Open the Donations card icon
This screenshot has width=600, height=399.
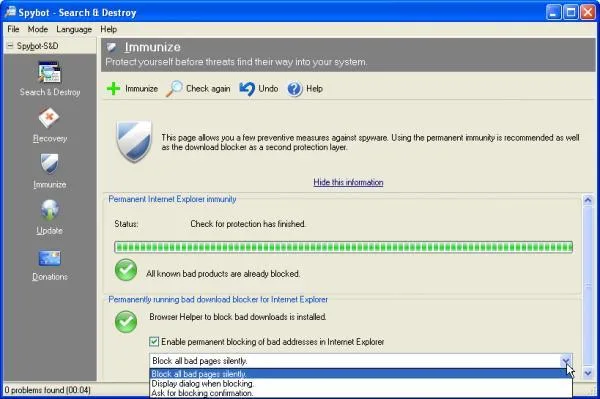coord(49,258)
